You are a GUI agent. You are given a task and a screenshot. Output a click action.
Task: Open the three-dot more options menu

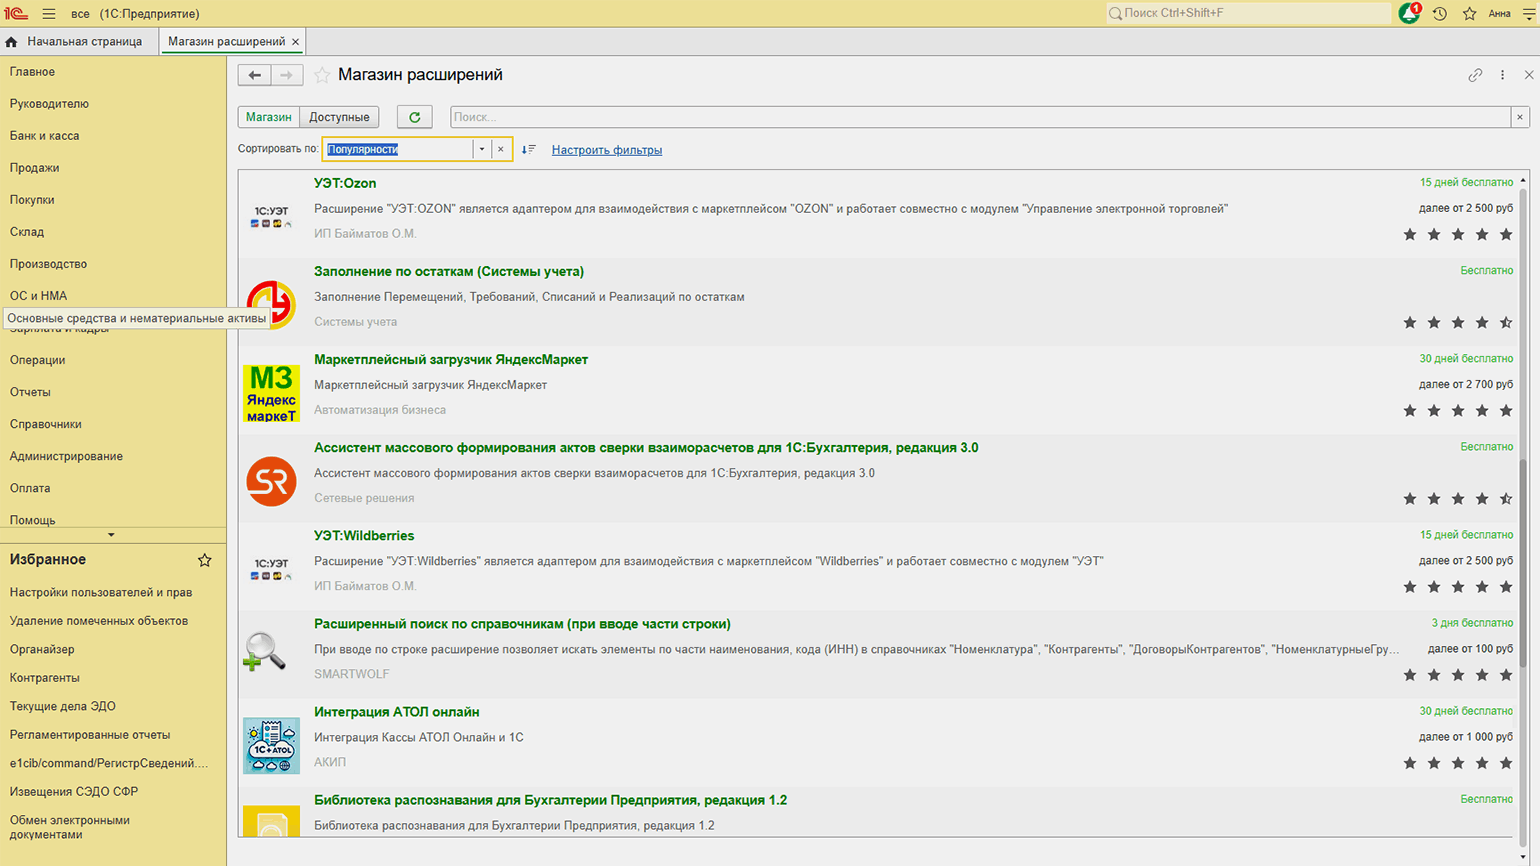pos(1502,75)
